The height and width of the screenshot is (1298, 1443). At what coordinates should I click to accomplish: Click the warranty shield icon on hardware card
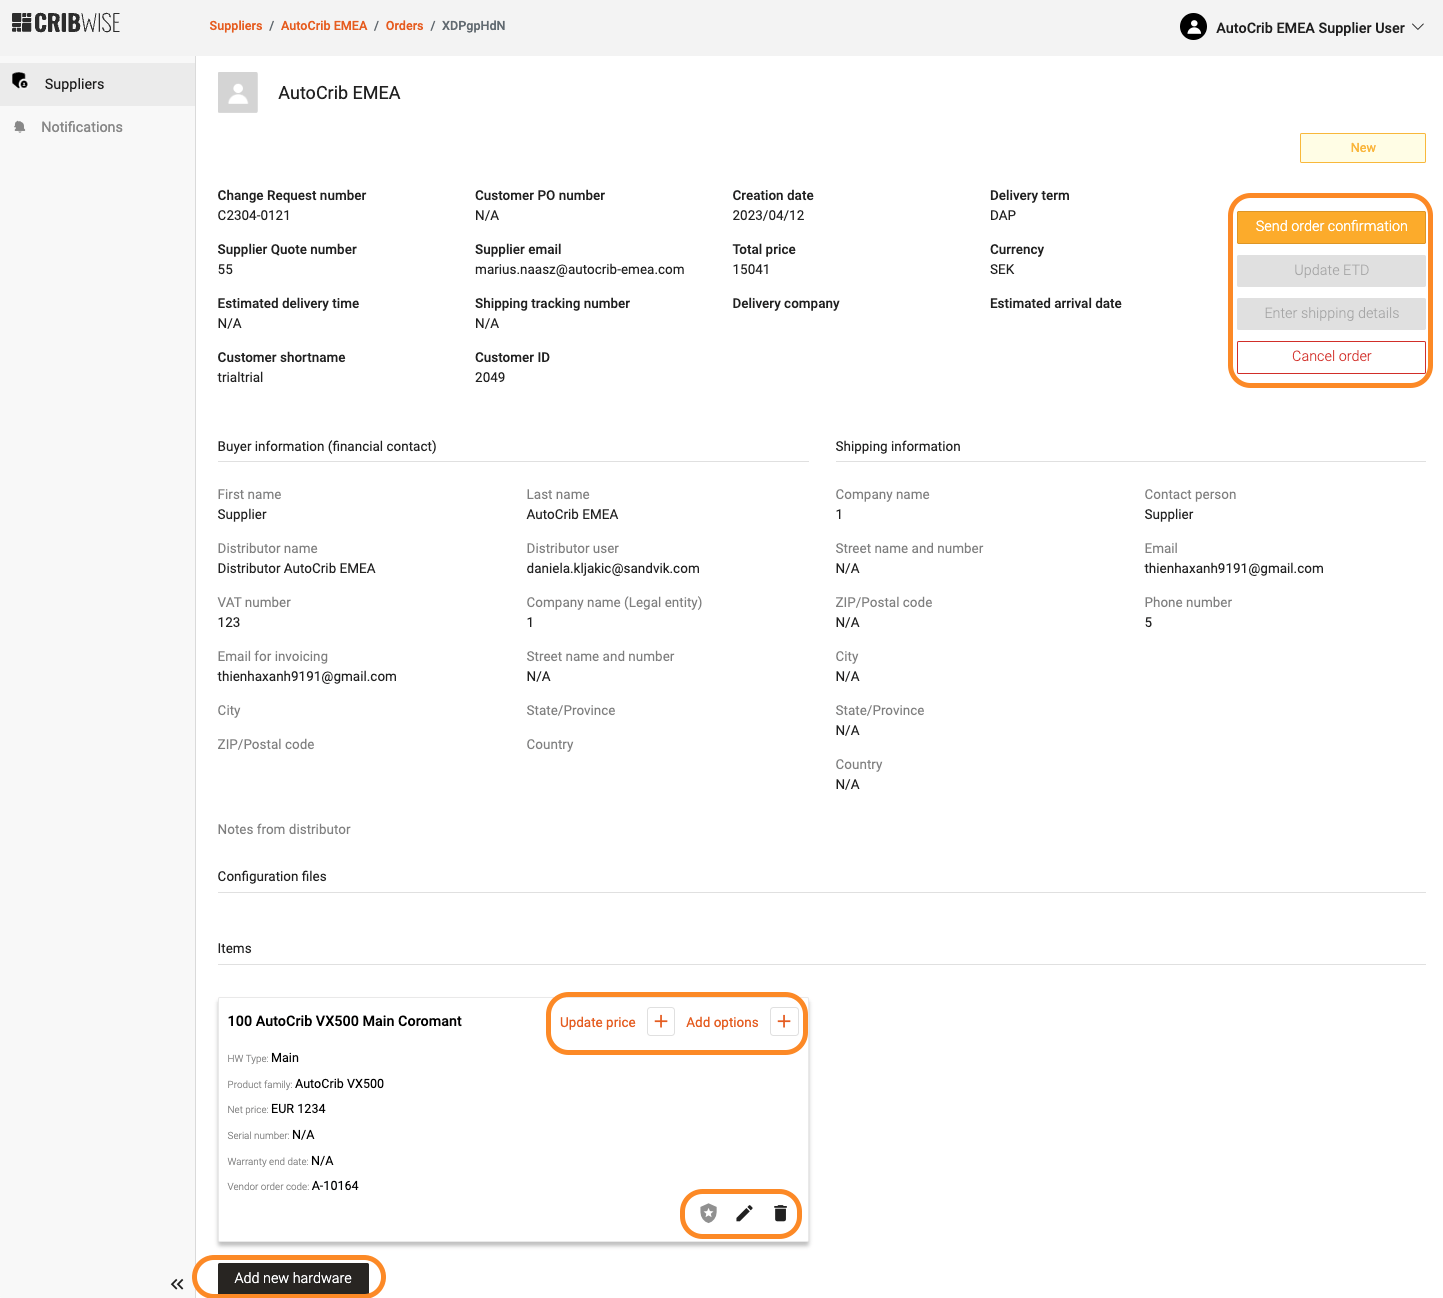[709, 1213]
